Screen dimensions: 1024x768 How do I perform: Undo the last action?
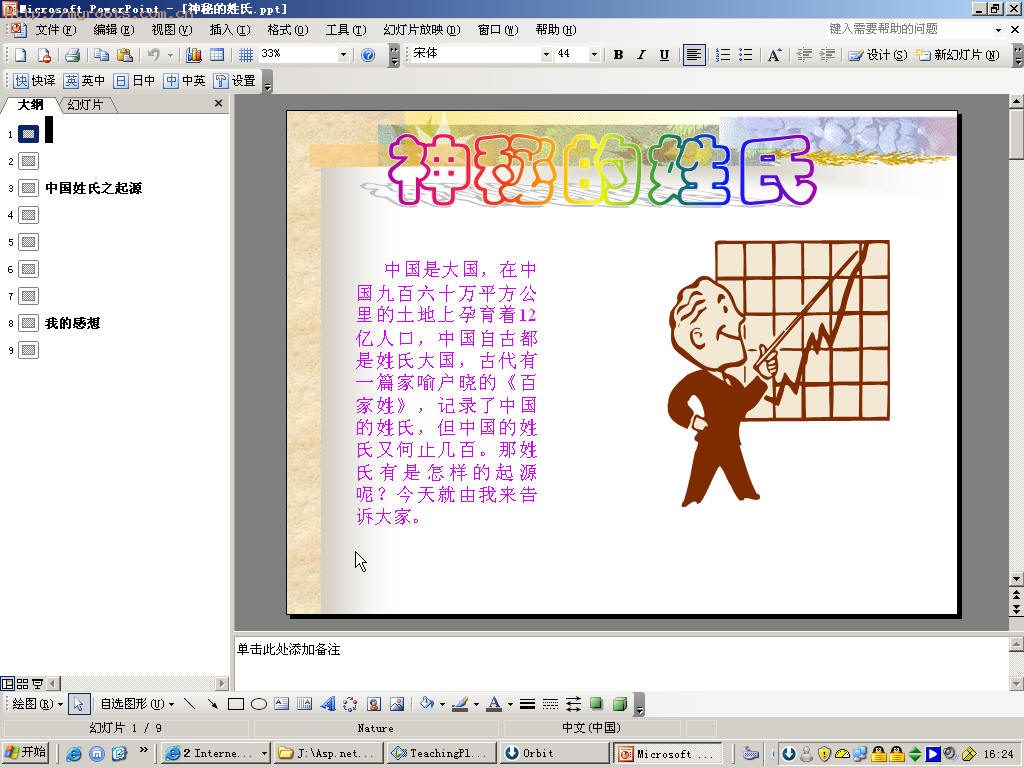(153, 55)
